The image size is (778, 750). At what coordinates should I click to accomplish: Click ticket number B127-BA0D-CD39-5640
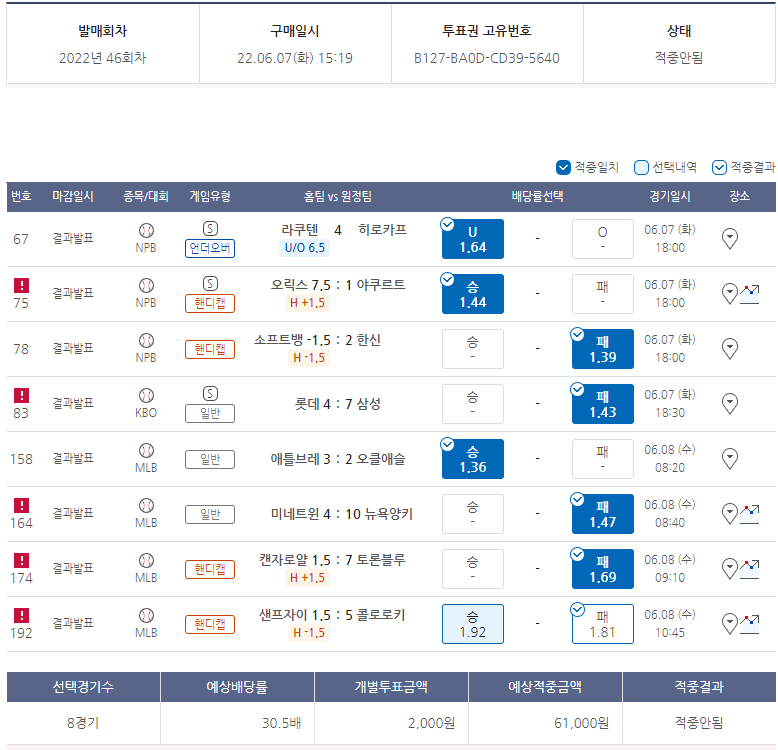click(x=487, y=59)
